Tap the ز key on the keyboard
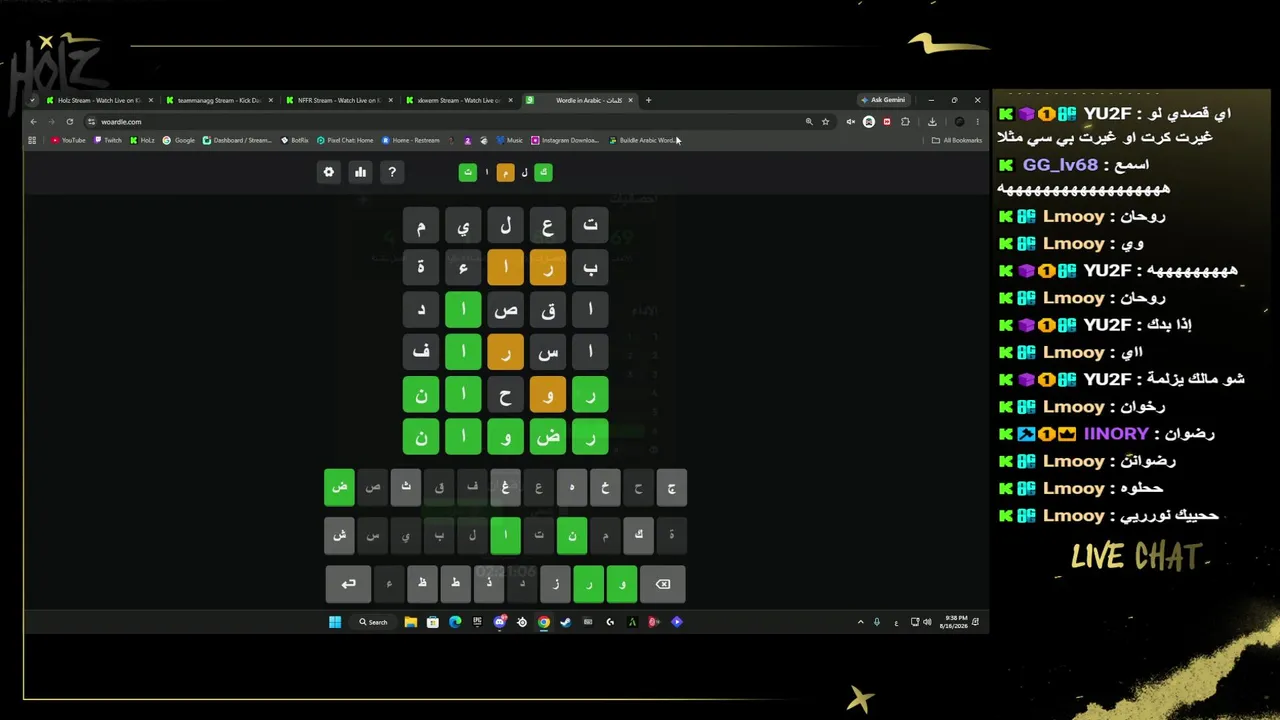Image resolution: width=1280 pixels, height=720 pixels. coord(555,584)
